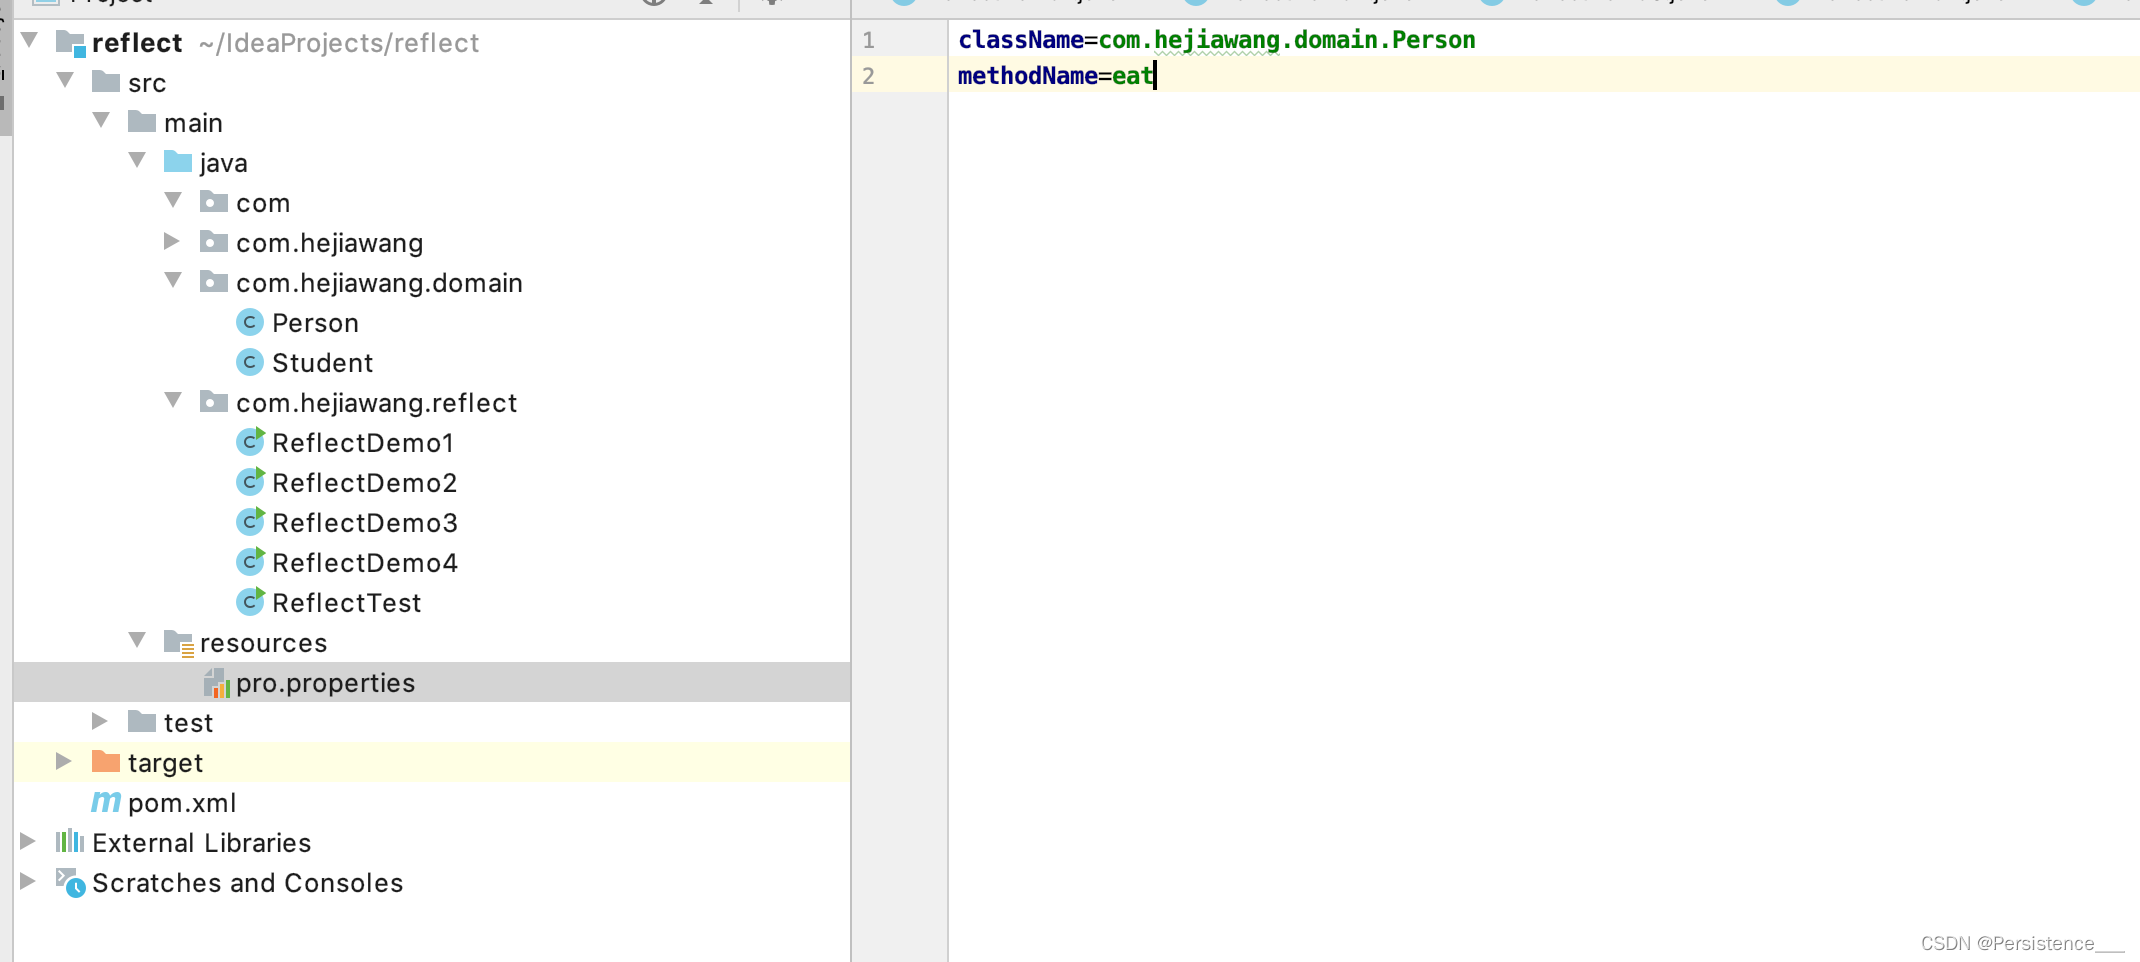Expand the test folder arrow
The width and height of the screenshot is (2140, 962).
pyautogui.click(x=100, y=721)
